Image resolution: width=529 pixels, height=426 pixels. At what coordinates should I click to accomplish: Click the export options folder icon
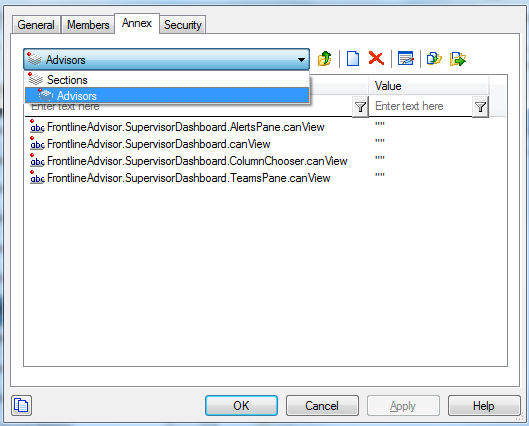(x=458, y=59)
